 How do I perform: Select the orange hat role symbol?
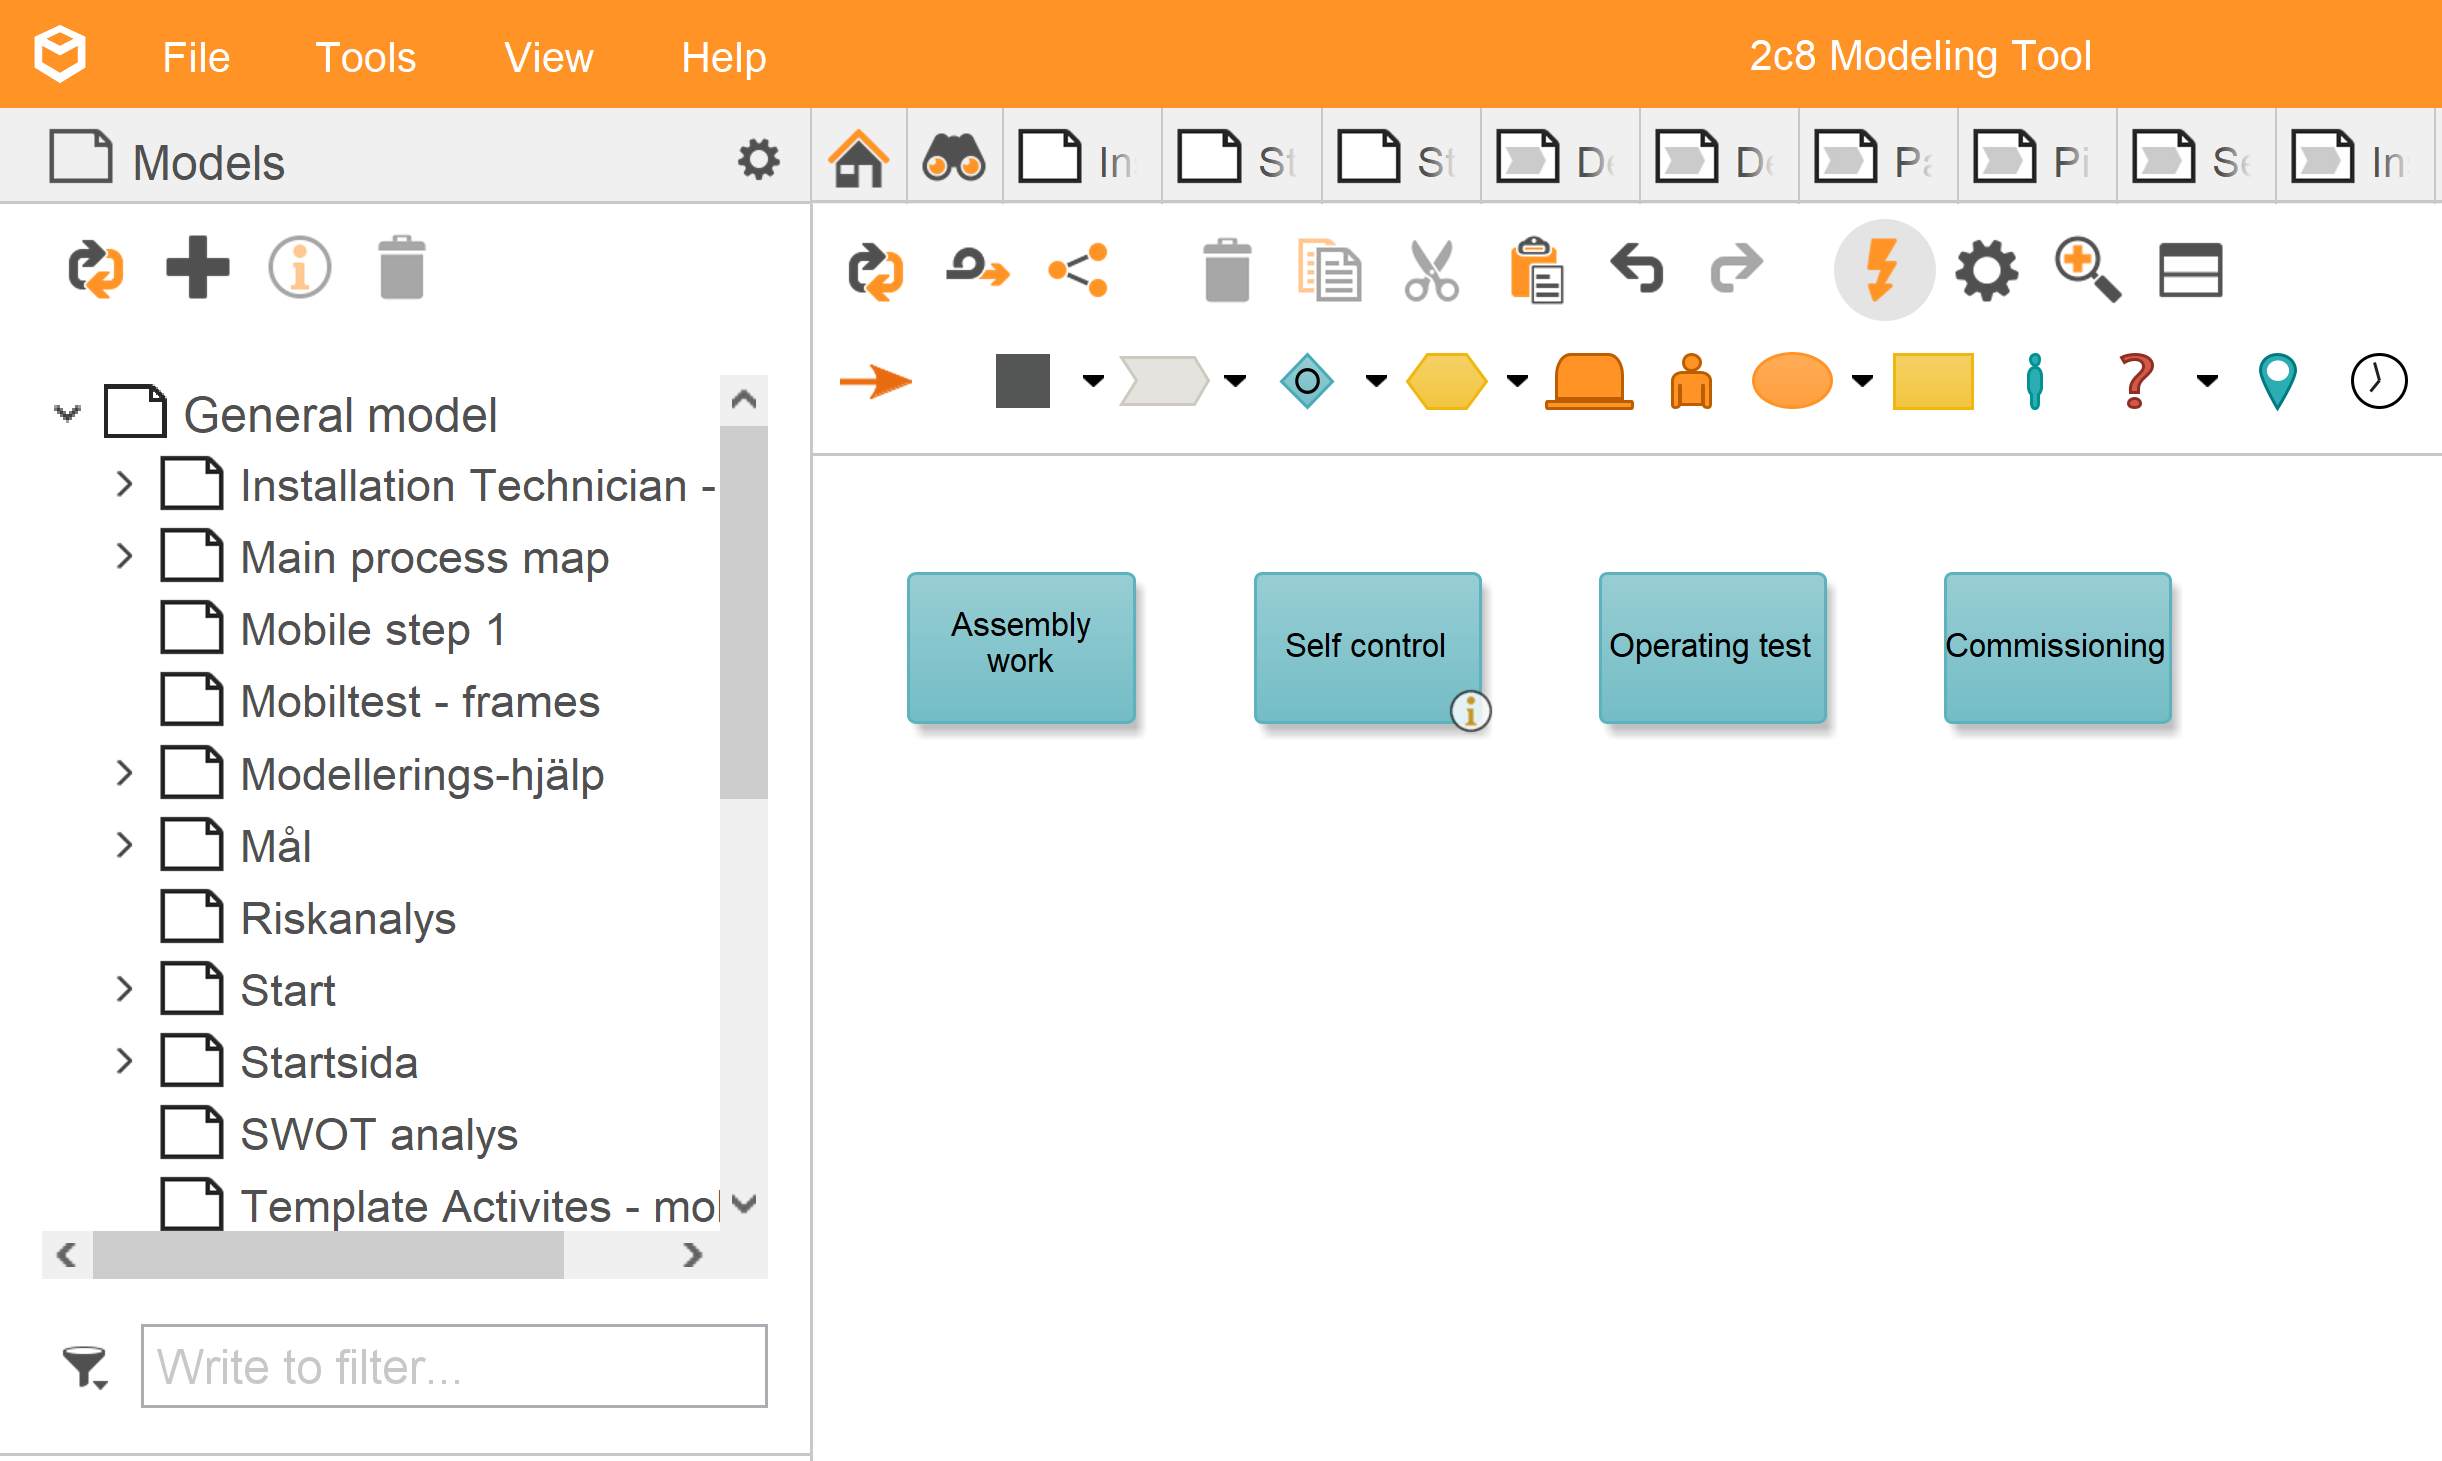(x=1588, y=381)
